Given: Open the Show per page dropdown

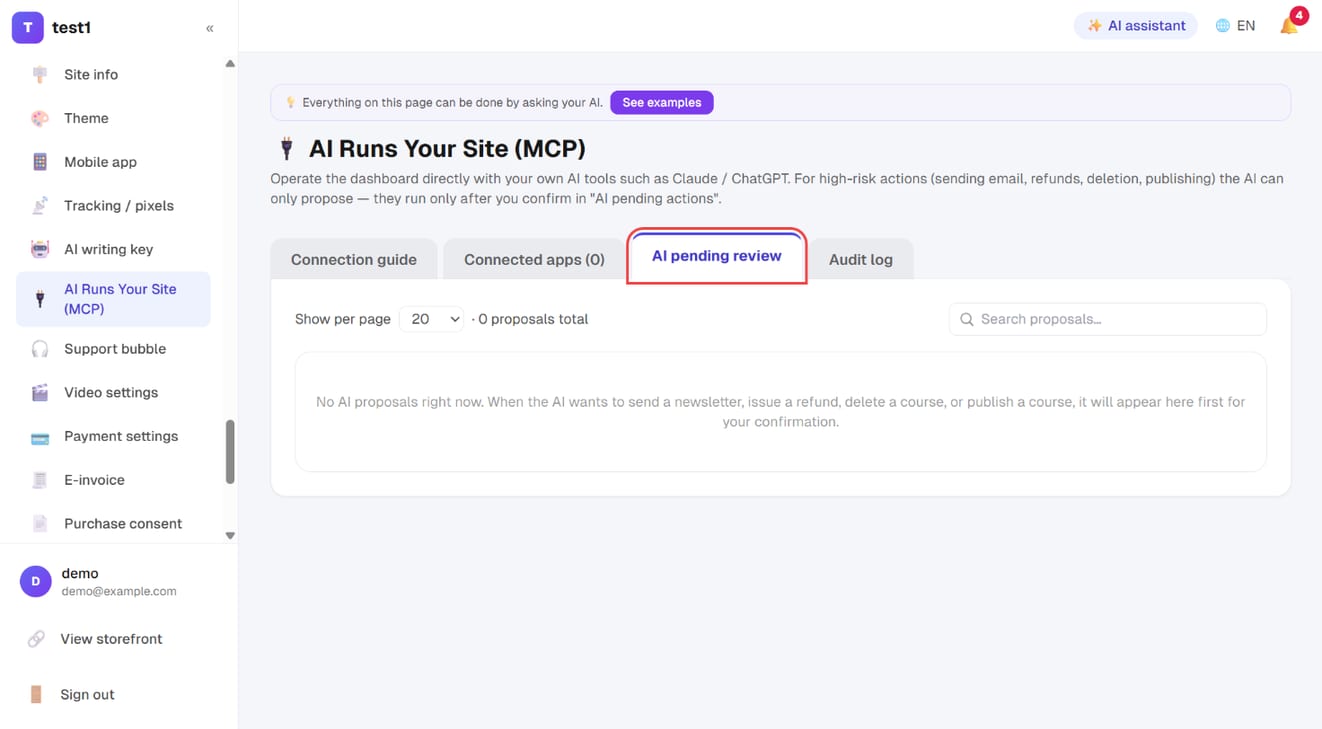Looking at the screenshot, I should point(431,319).
